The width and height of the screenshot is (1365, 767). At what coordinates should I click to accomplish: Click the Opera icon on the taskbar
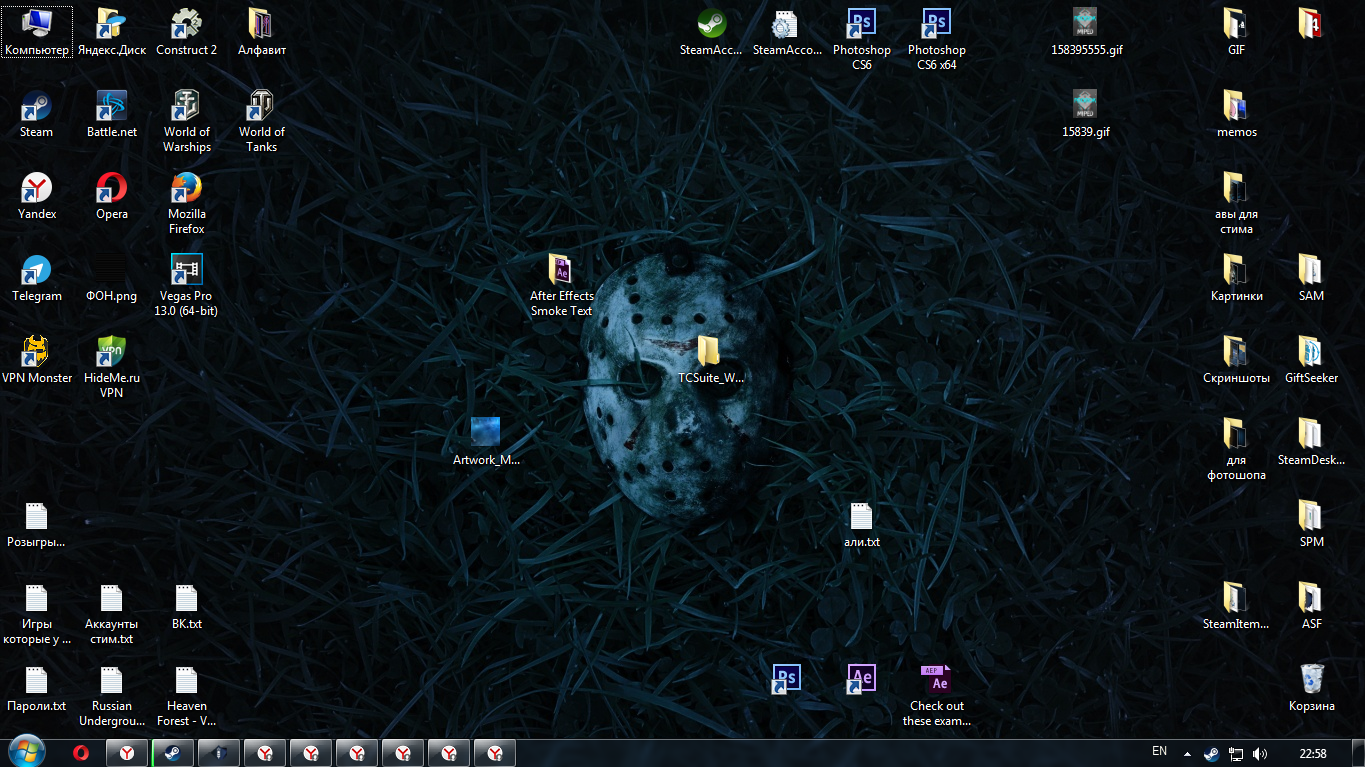(x=81, y=753)
